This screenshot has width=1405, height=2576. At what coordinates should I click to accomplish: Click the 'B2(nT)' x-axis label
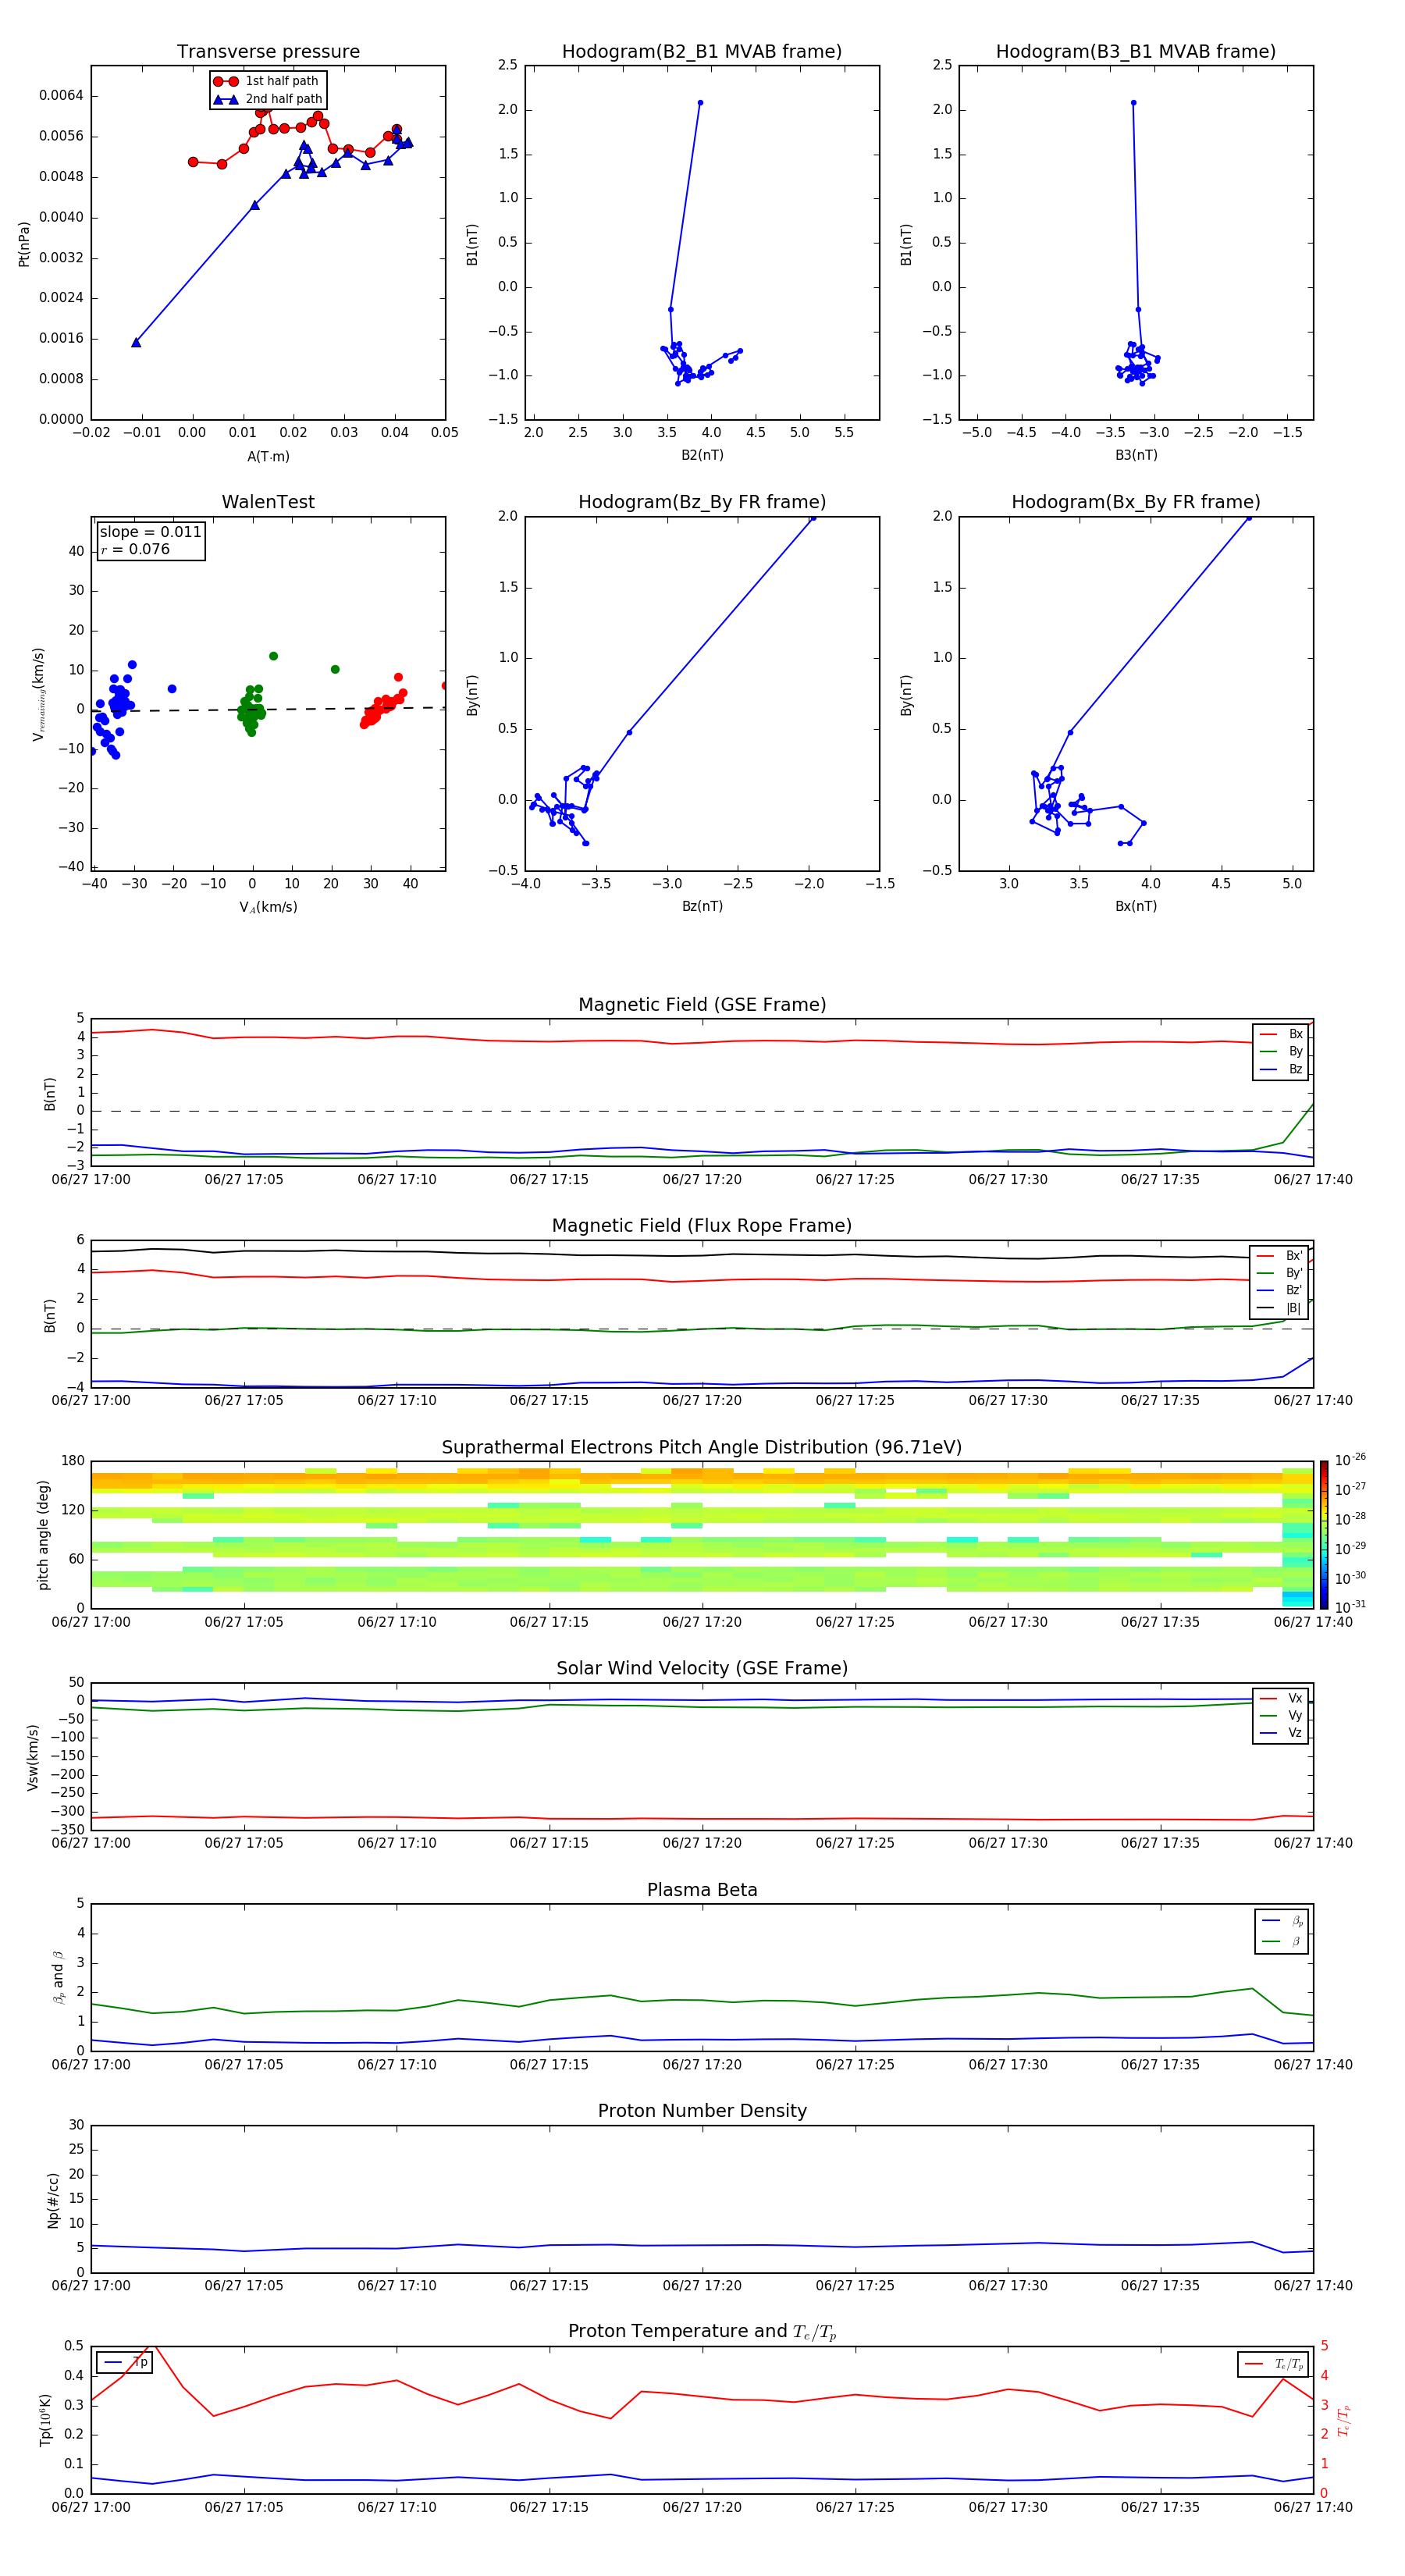pos(702,455)
